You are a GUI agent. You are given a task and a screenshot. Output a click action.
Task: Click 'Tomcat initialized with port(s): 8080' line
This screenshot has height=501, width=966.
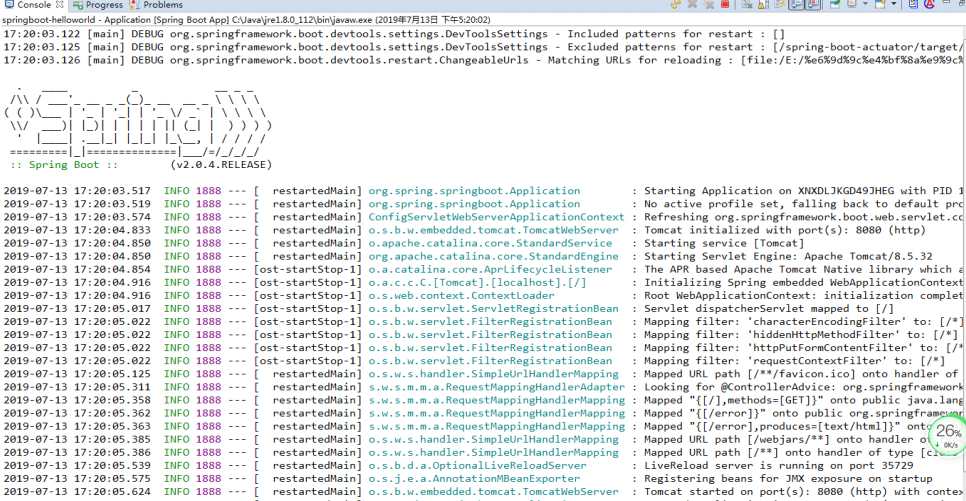click(x=465, y=230)
